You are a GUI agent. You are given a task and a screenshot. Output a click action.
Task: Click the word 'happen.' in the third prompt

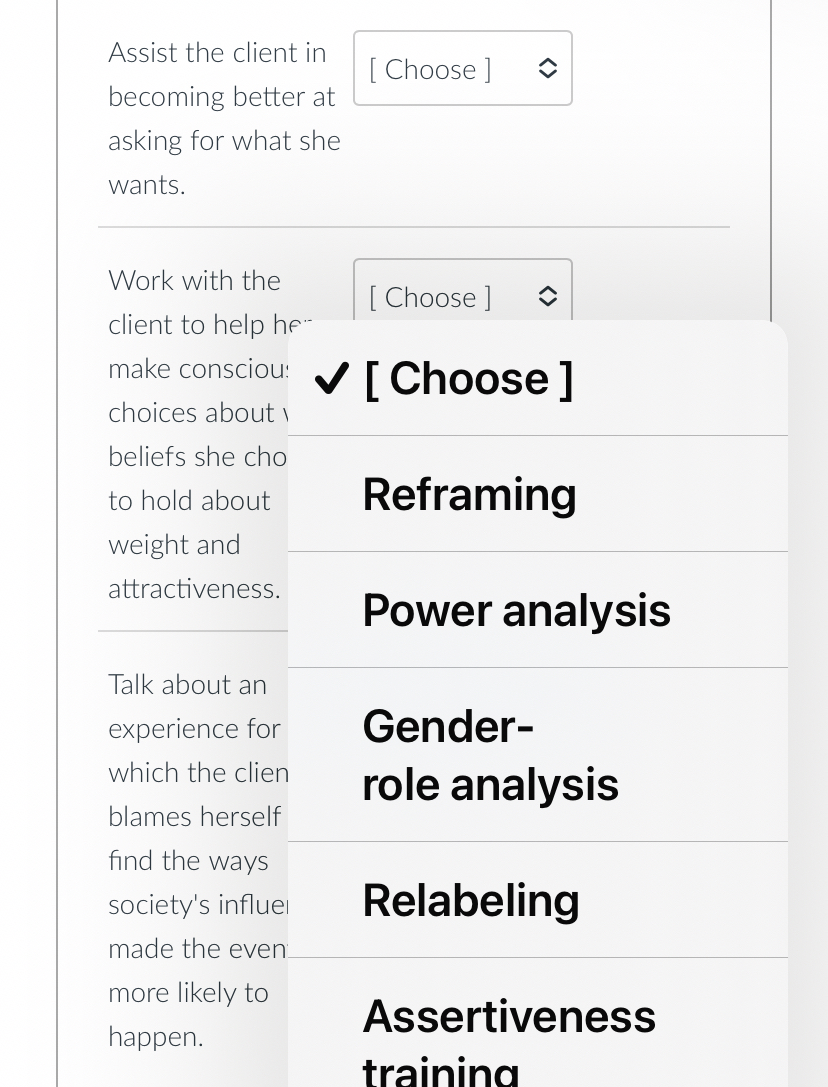[x=155, y=1037]
